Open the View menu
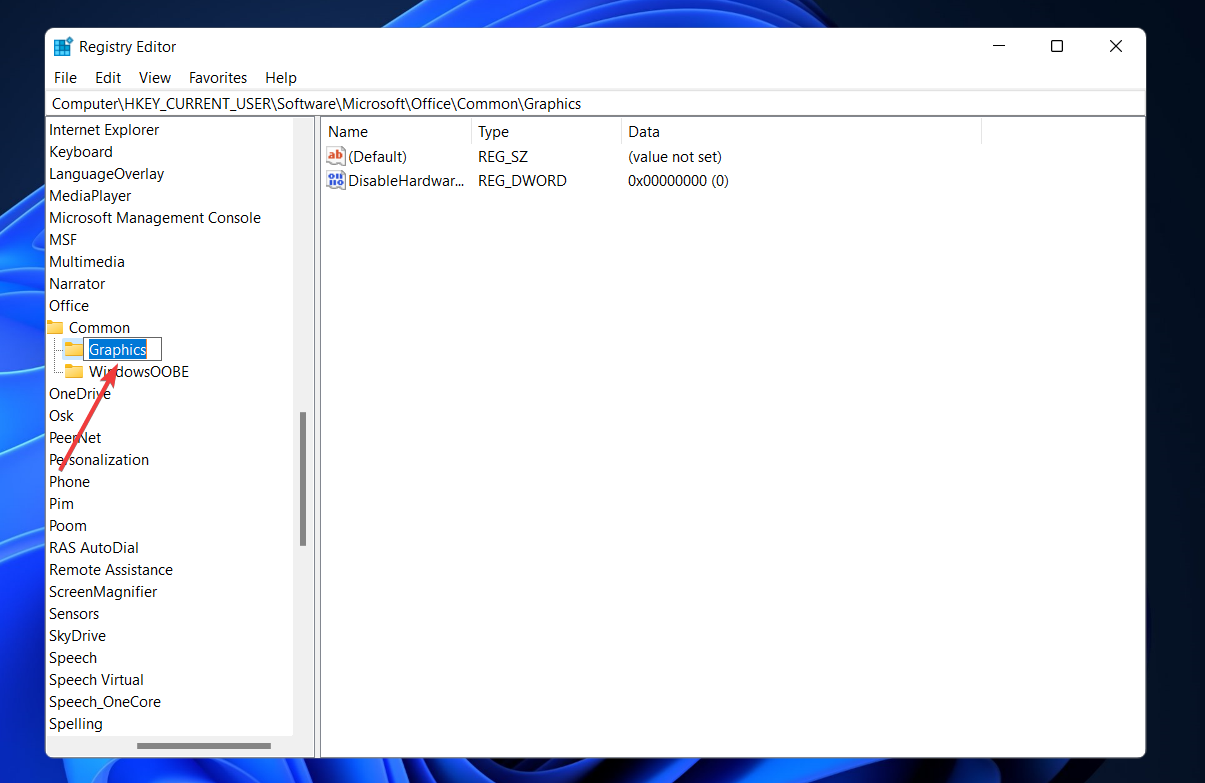The image size is (1205, 783). (x=155, y=77)
